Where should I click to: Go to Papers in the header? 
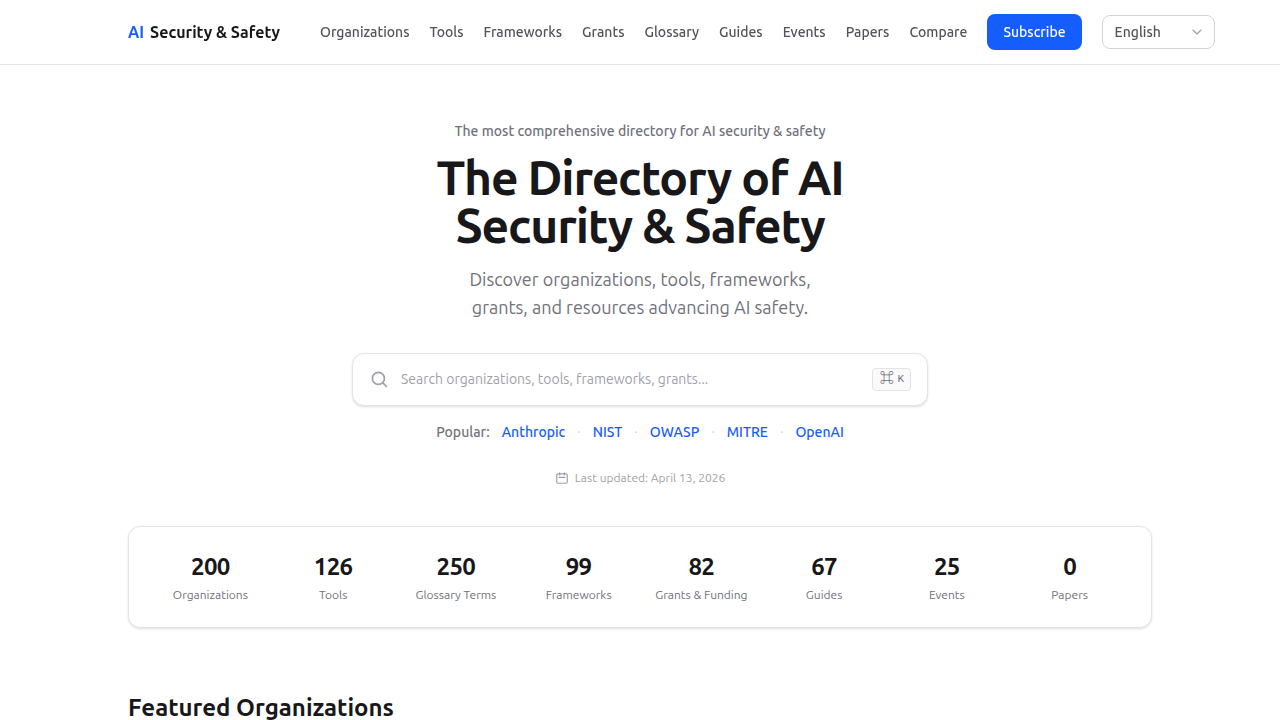tap(867, 32)
